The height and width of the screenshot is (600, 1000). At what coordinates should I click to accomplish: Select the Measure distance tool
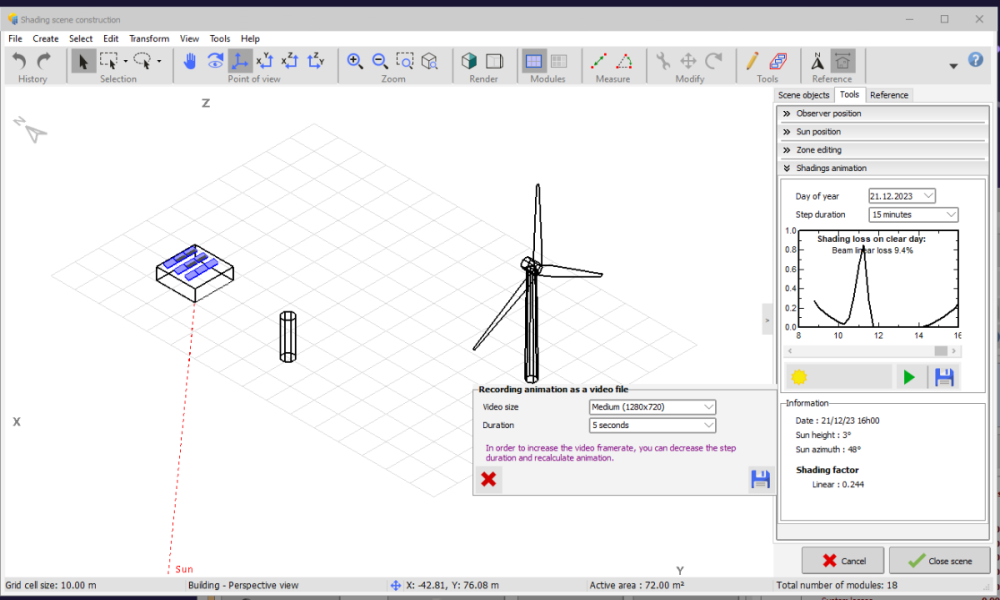tap(599, 61)
